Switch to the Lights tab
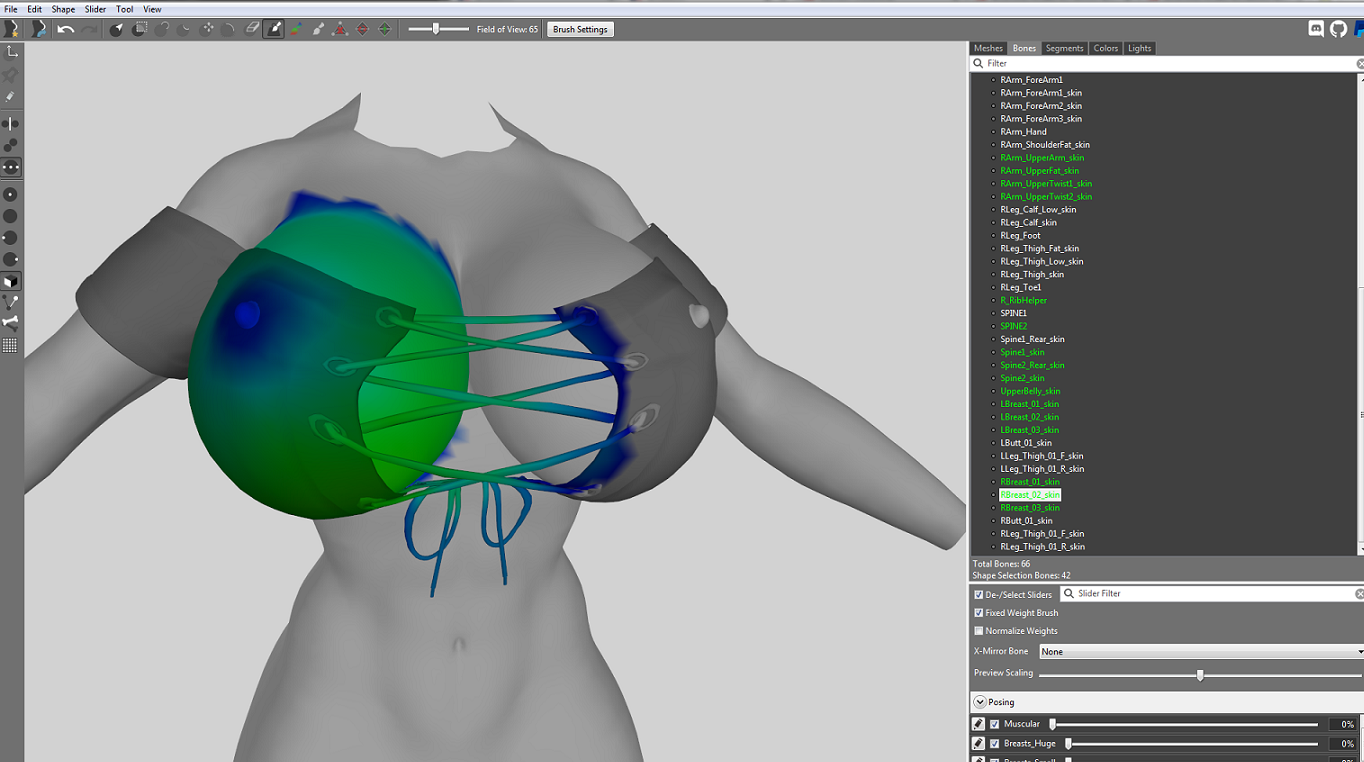Viewport: 1364px width, 762px height. coord(1139,48)
